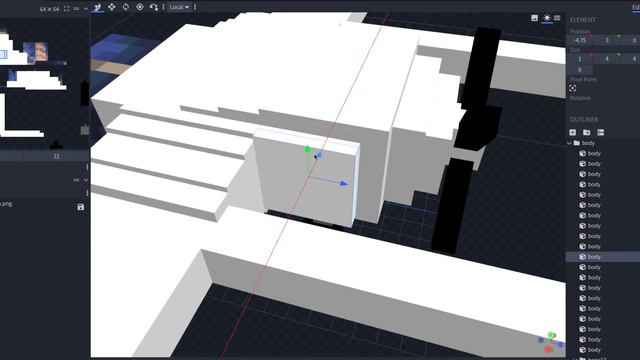Screen dimensions: 640x360
Task: Click the blue axis arrow on gizmo
Action: (x=344, y=184)
